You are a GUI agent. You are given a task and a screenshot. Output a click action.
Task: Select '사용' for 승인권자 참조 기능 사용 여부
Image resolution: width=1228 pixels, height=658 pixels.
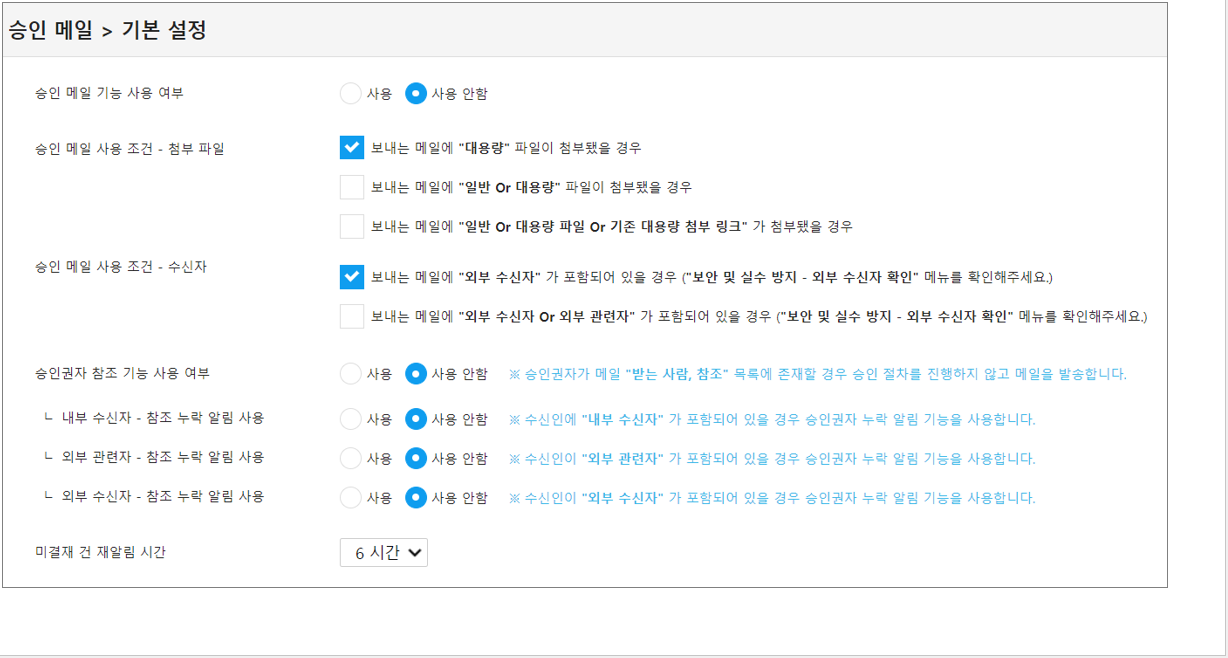pyautogui.click(x=351, y=374)
